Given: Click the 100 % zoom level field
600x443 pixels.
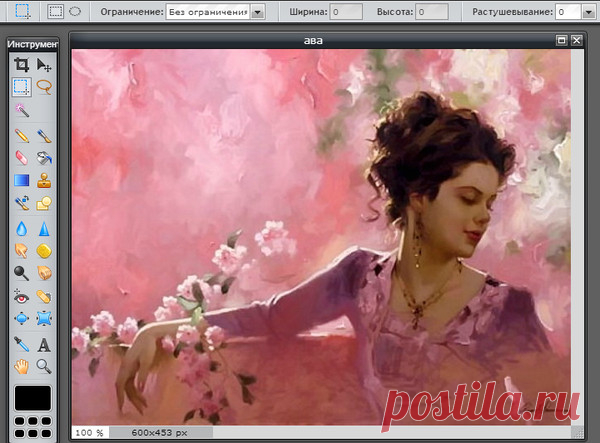Looking at the screenshot, I should (x=90, y=433).
